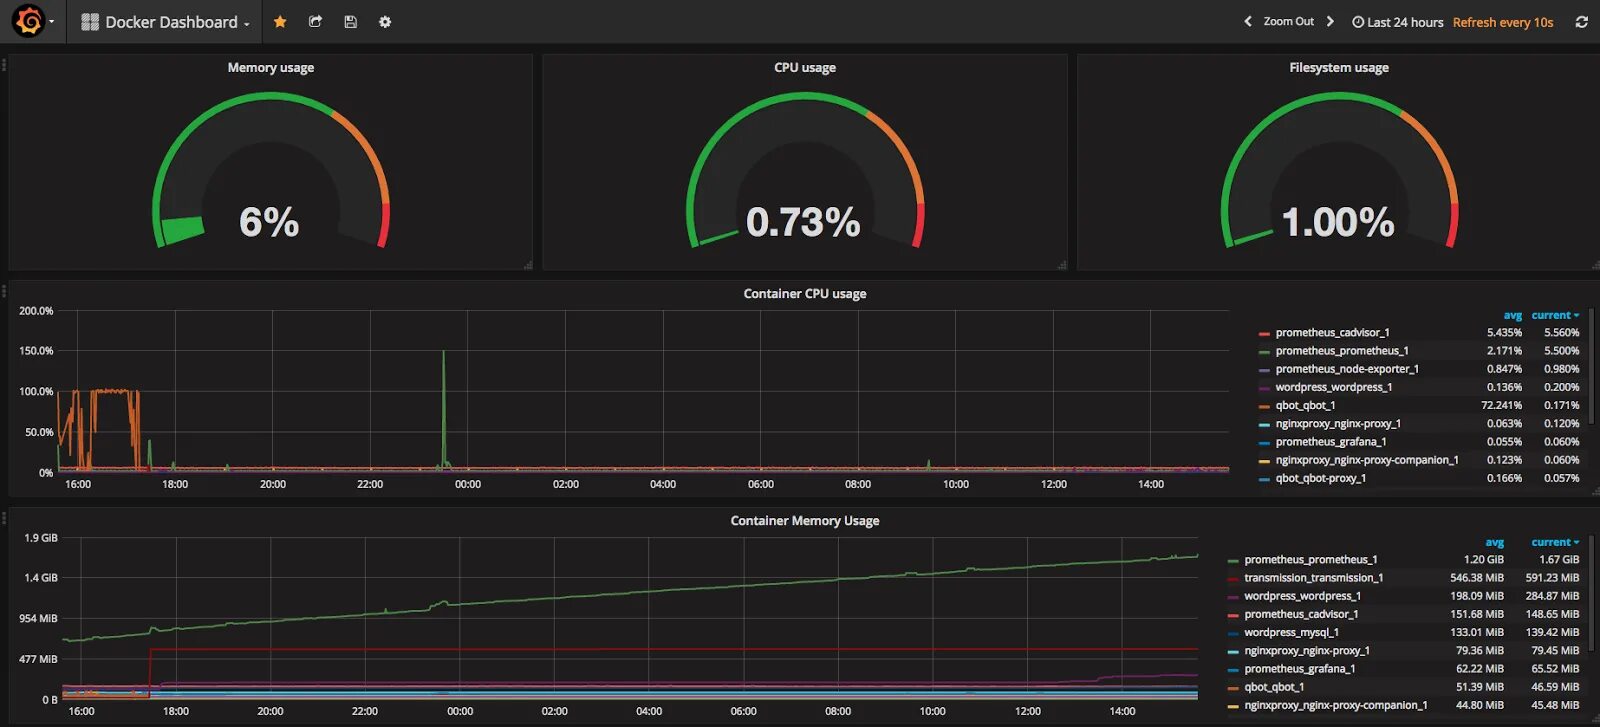Open the Memory usage panel title menu
Screen dimensions: 1600x727
(x=271, y=67)
